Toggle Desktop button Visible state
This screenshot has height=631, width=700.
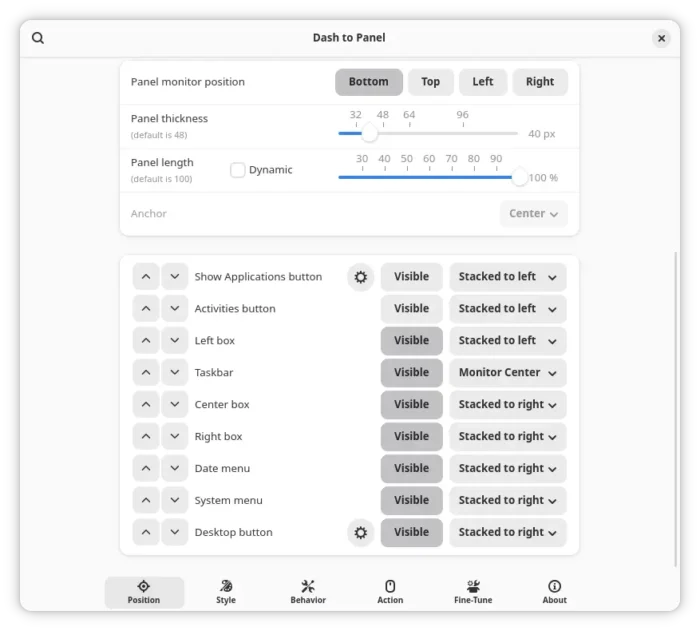tap(412, 532)
